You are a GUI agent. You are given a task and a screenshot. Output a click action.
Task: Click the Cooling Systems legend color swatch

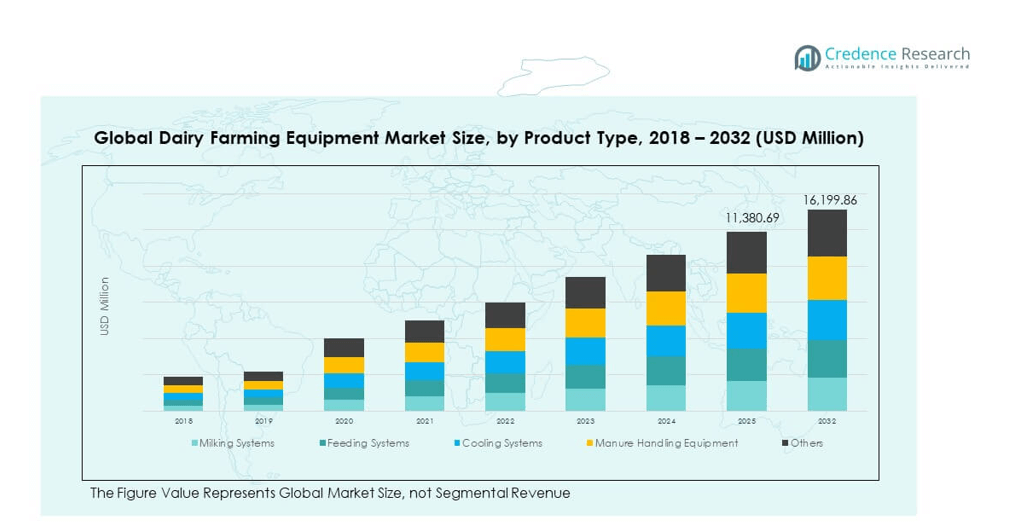(x=457, y=443)
